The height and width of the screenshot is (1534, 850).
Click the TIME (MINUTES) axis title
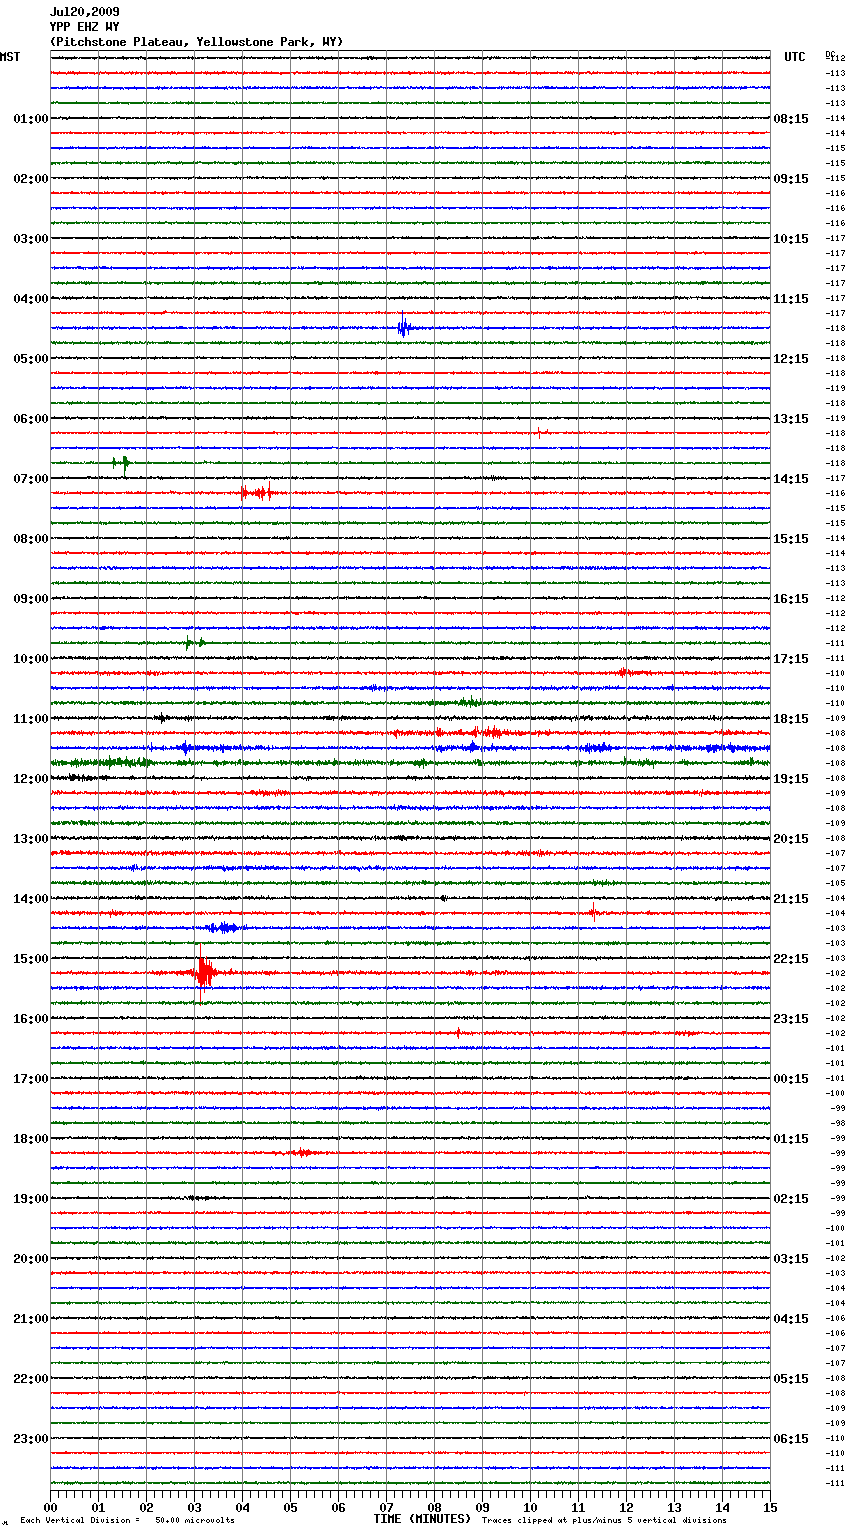pos(422,1519)
